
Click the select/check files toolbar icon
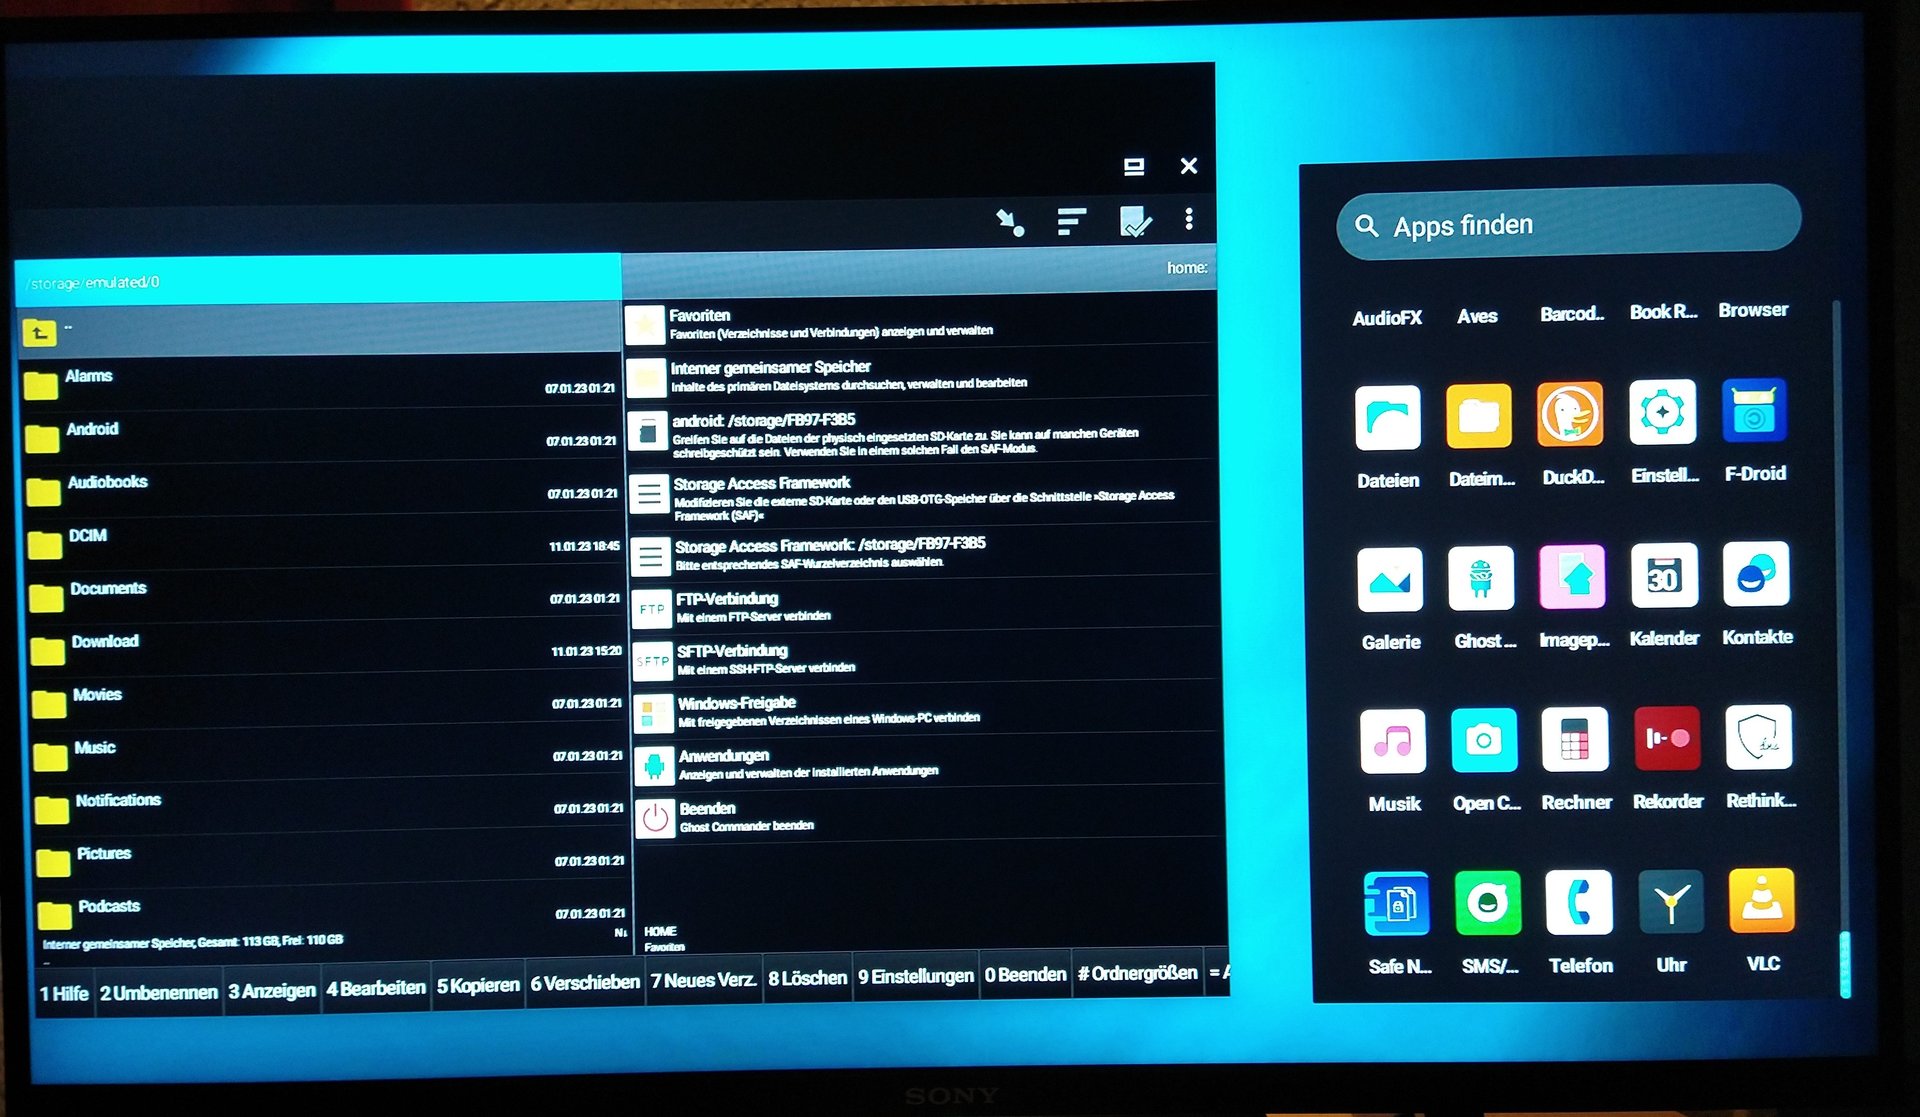click(1135, 221)
